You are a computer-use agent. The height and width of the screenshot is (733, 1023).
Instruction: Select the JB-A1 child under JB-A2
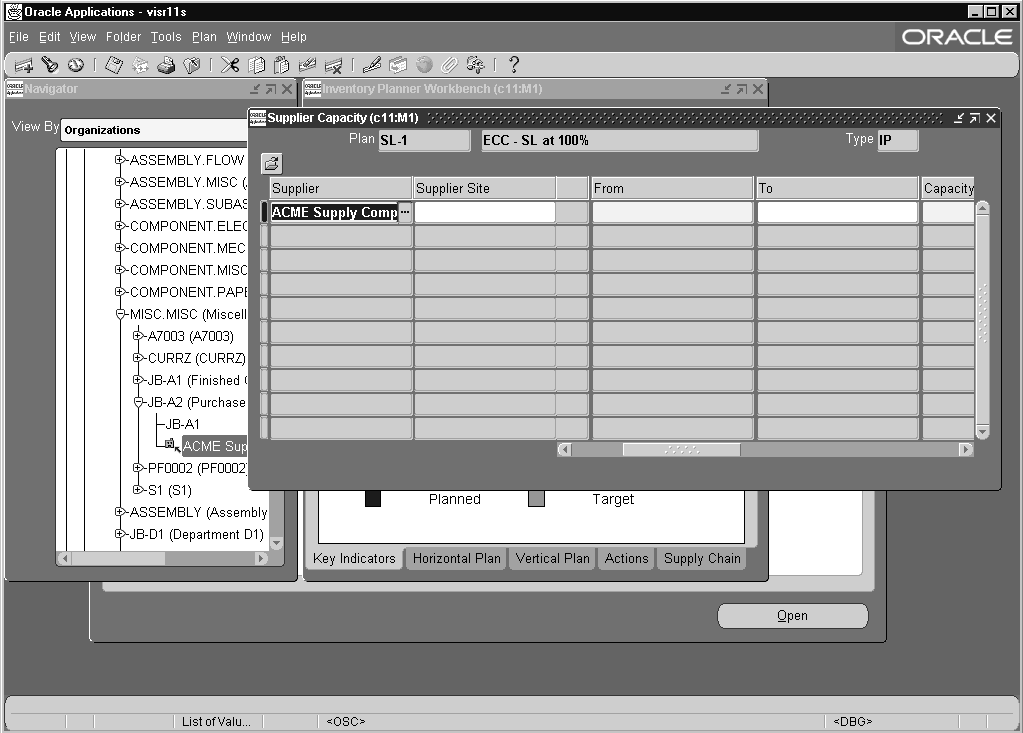click(183, 425)
